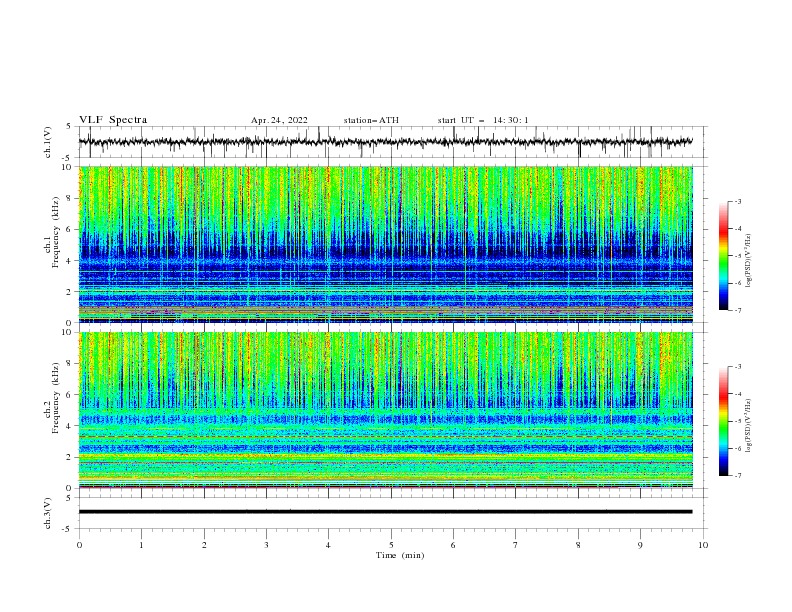
Task: Click the log(PSD) label beside ch.1 color bar
Action: 749,261
